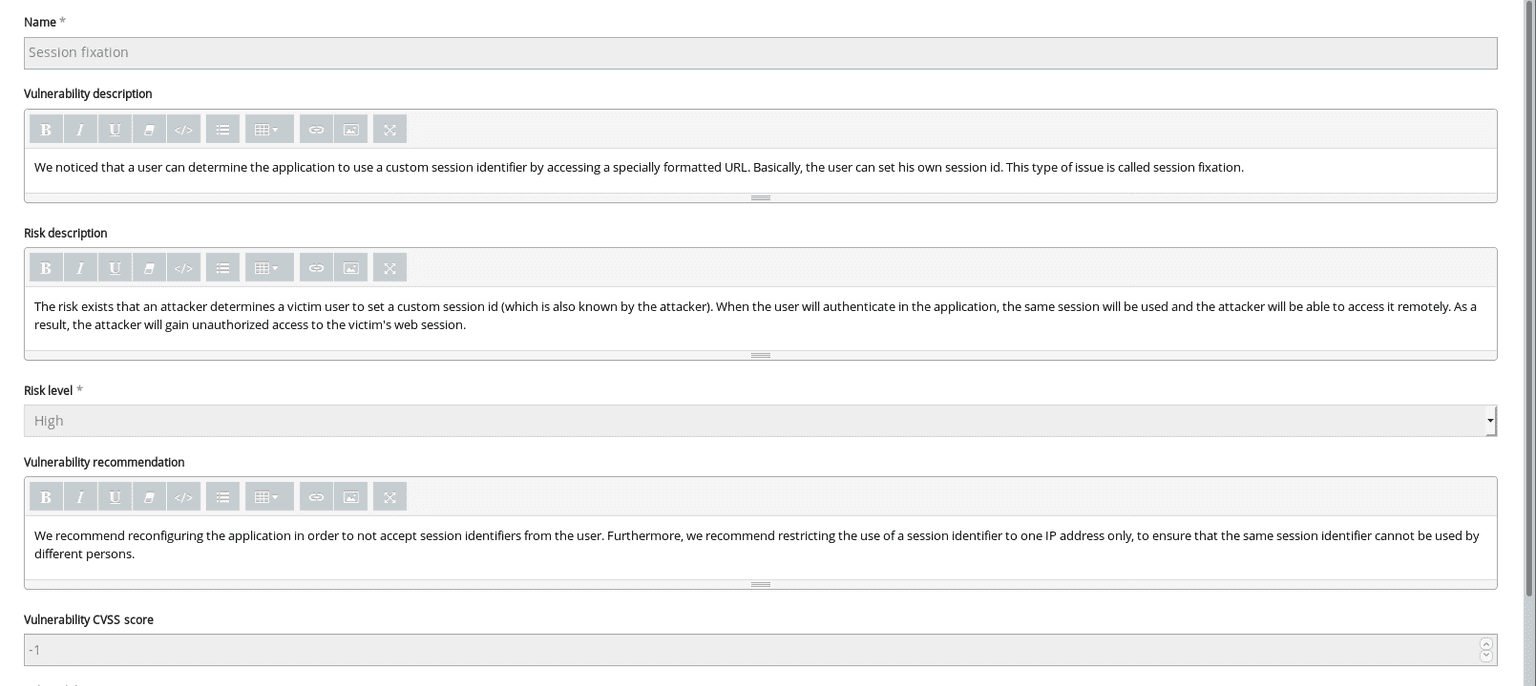Toggle fullscreen mode for Vulnerability description editor

[389, 128]
